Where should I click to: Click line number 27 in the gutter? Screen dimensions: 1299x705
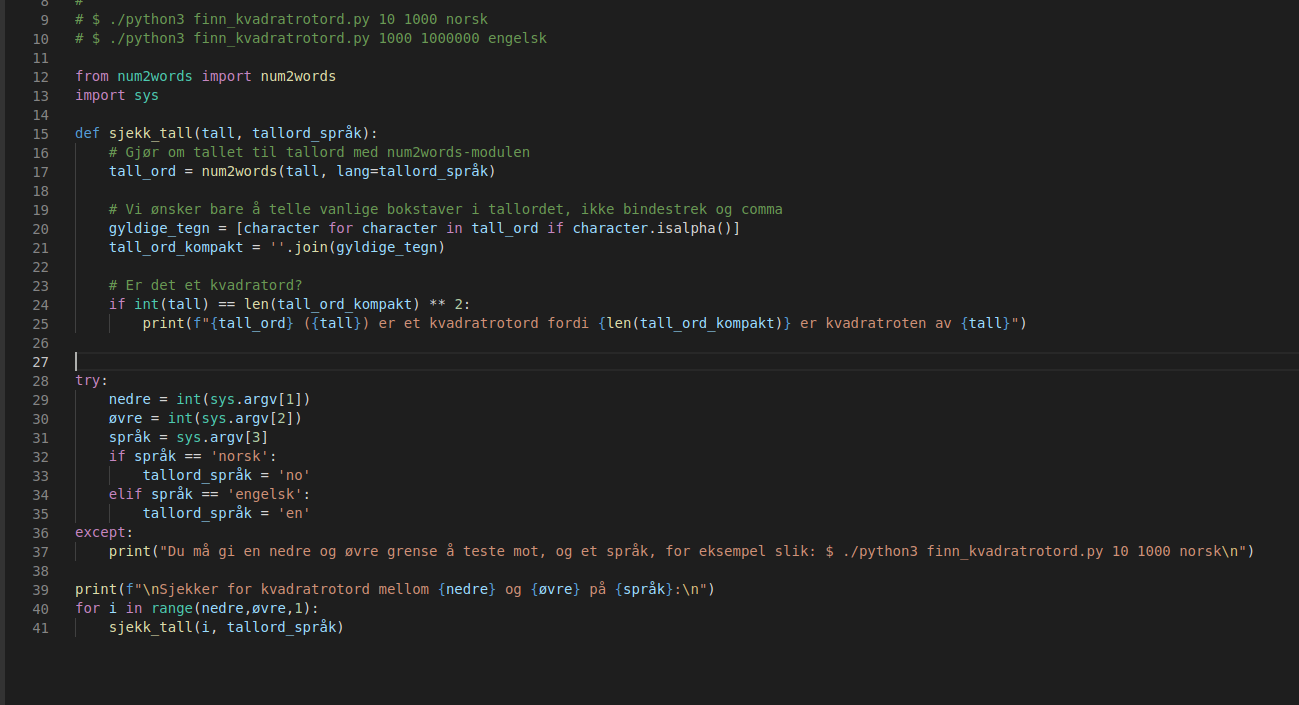(40, 361)
